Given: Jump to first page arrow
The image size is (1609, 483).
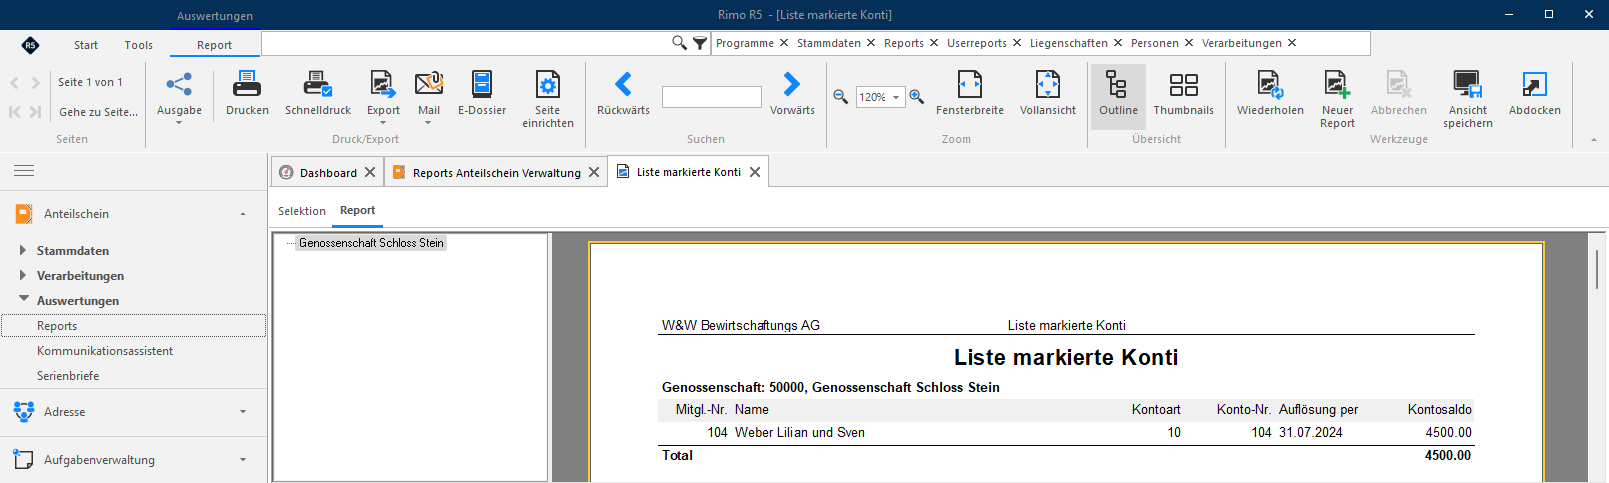Looking at the screenshot, I should coord(14,112).
